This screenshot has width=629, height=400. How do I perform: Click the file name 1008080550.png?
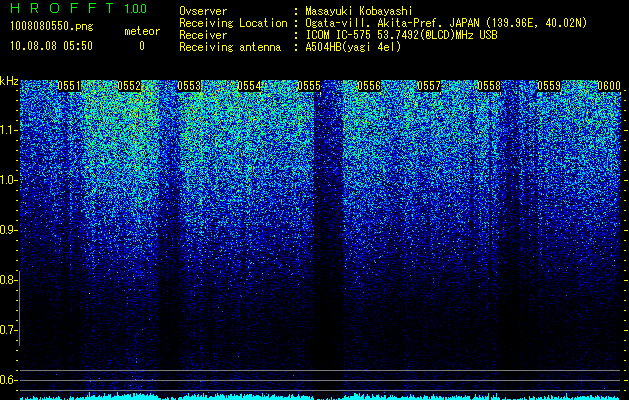(51, 27)
